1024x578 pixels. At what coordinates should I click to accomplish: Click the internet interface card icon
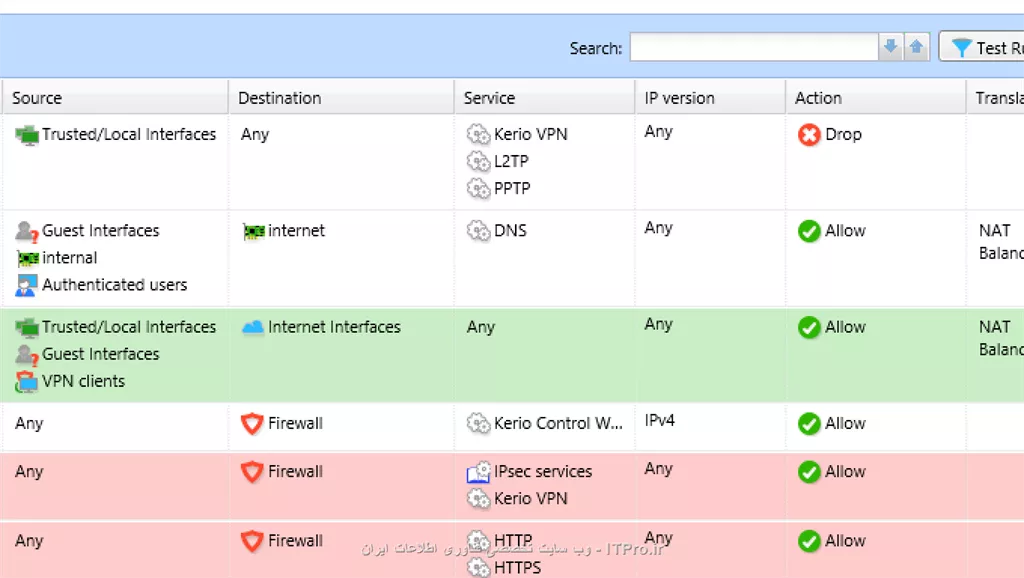(x=253, y=231)
